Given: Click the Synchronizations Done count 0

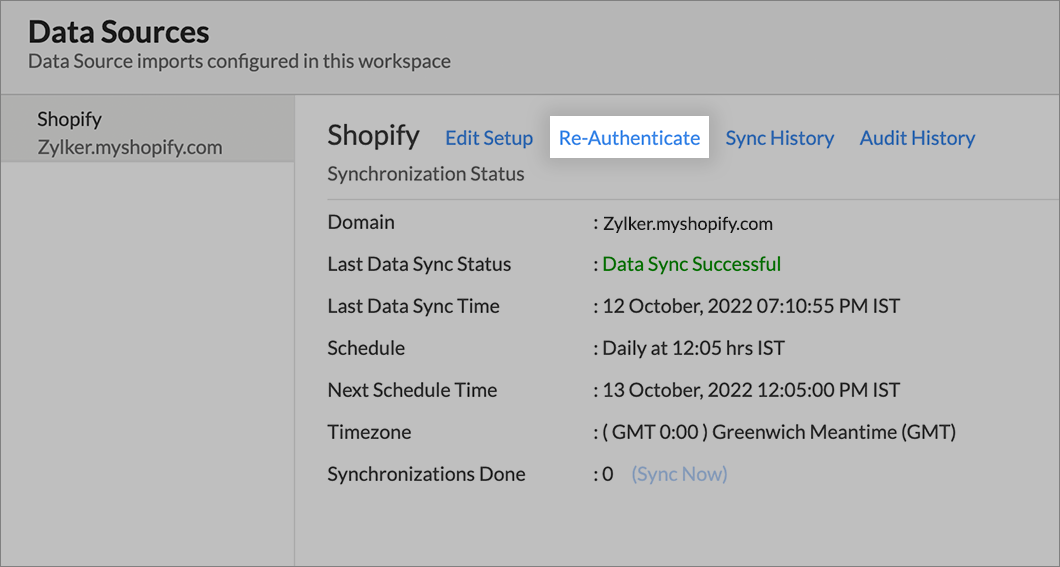Looking at the screenshot, I should (x=608, y=474).
